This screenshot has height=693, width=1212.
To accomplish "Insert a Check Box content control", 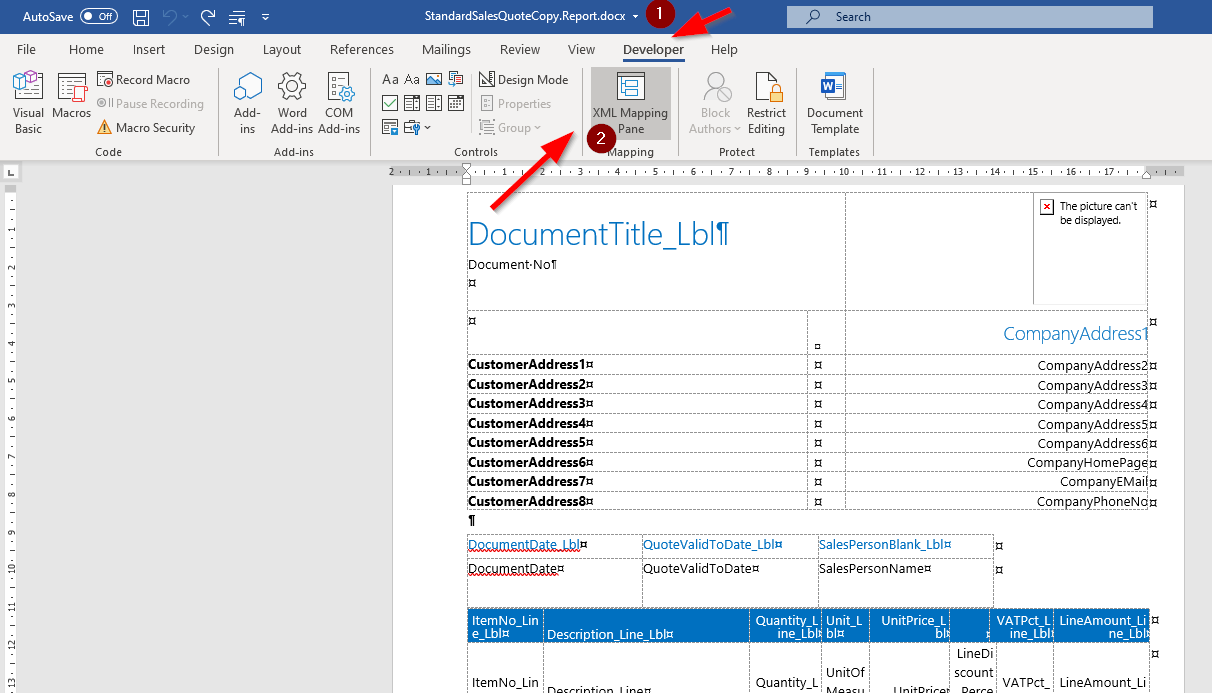I will (390, 102).
